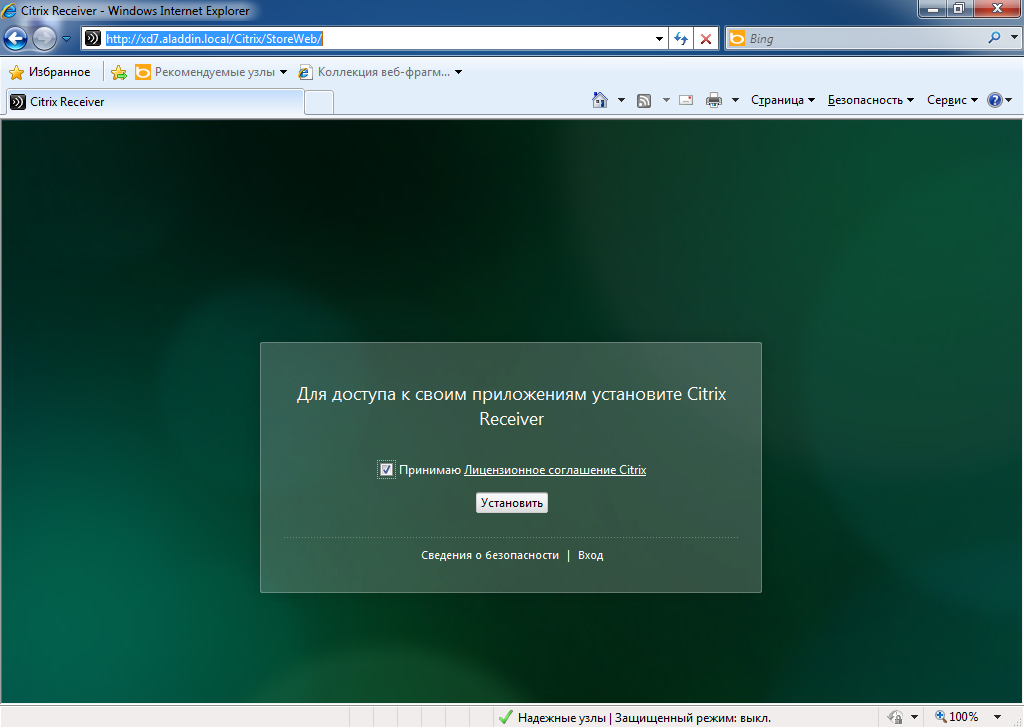Image resolution: width=1024 pixels, height=728 pixels.
Task: Open Лицензионное соглашение Citrix link
Action: click(554, 469)
